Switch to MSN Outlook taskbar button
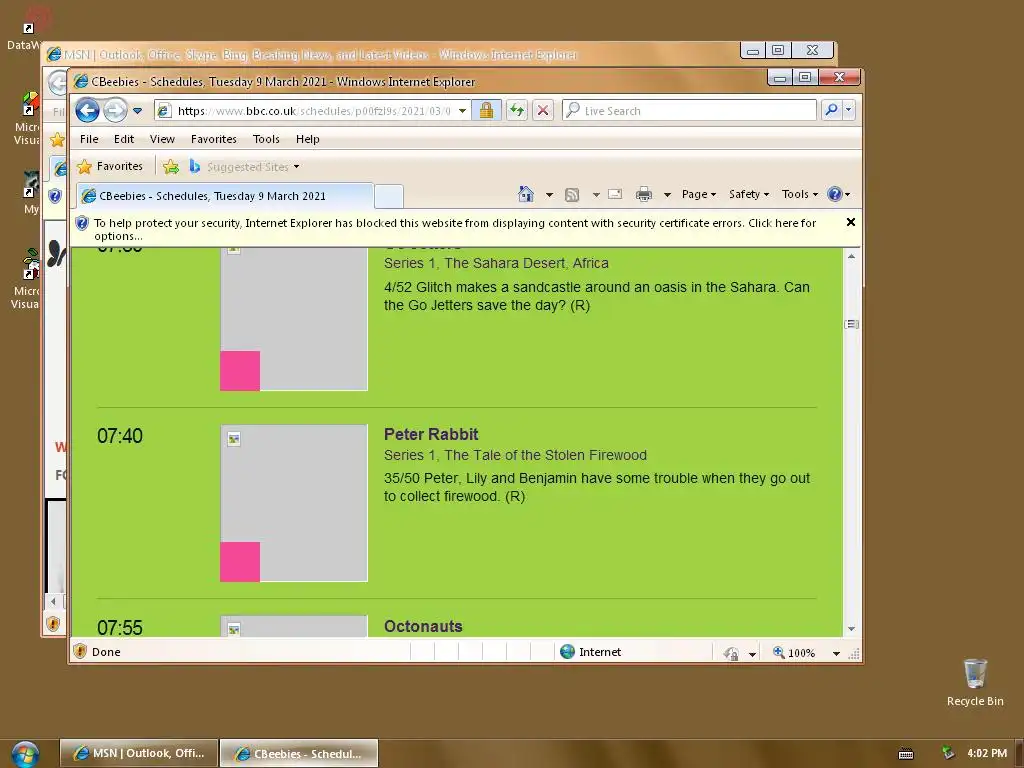This screenshot has width=1024, height=768. click(138, 753)
